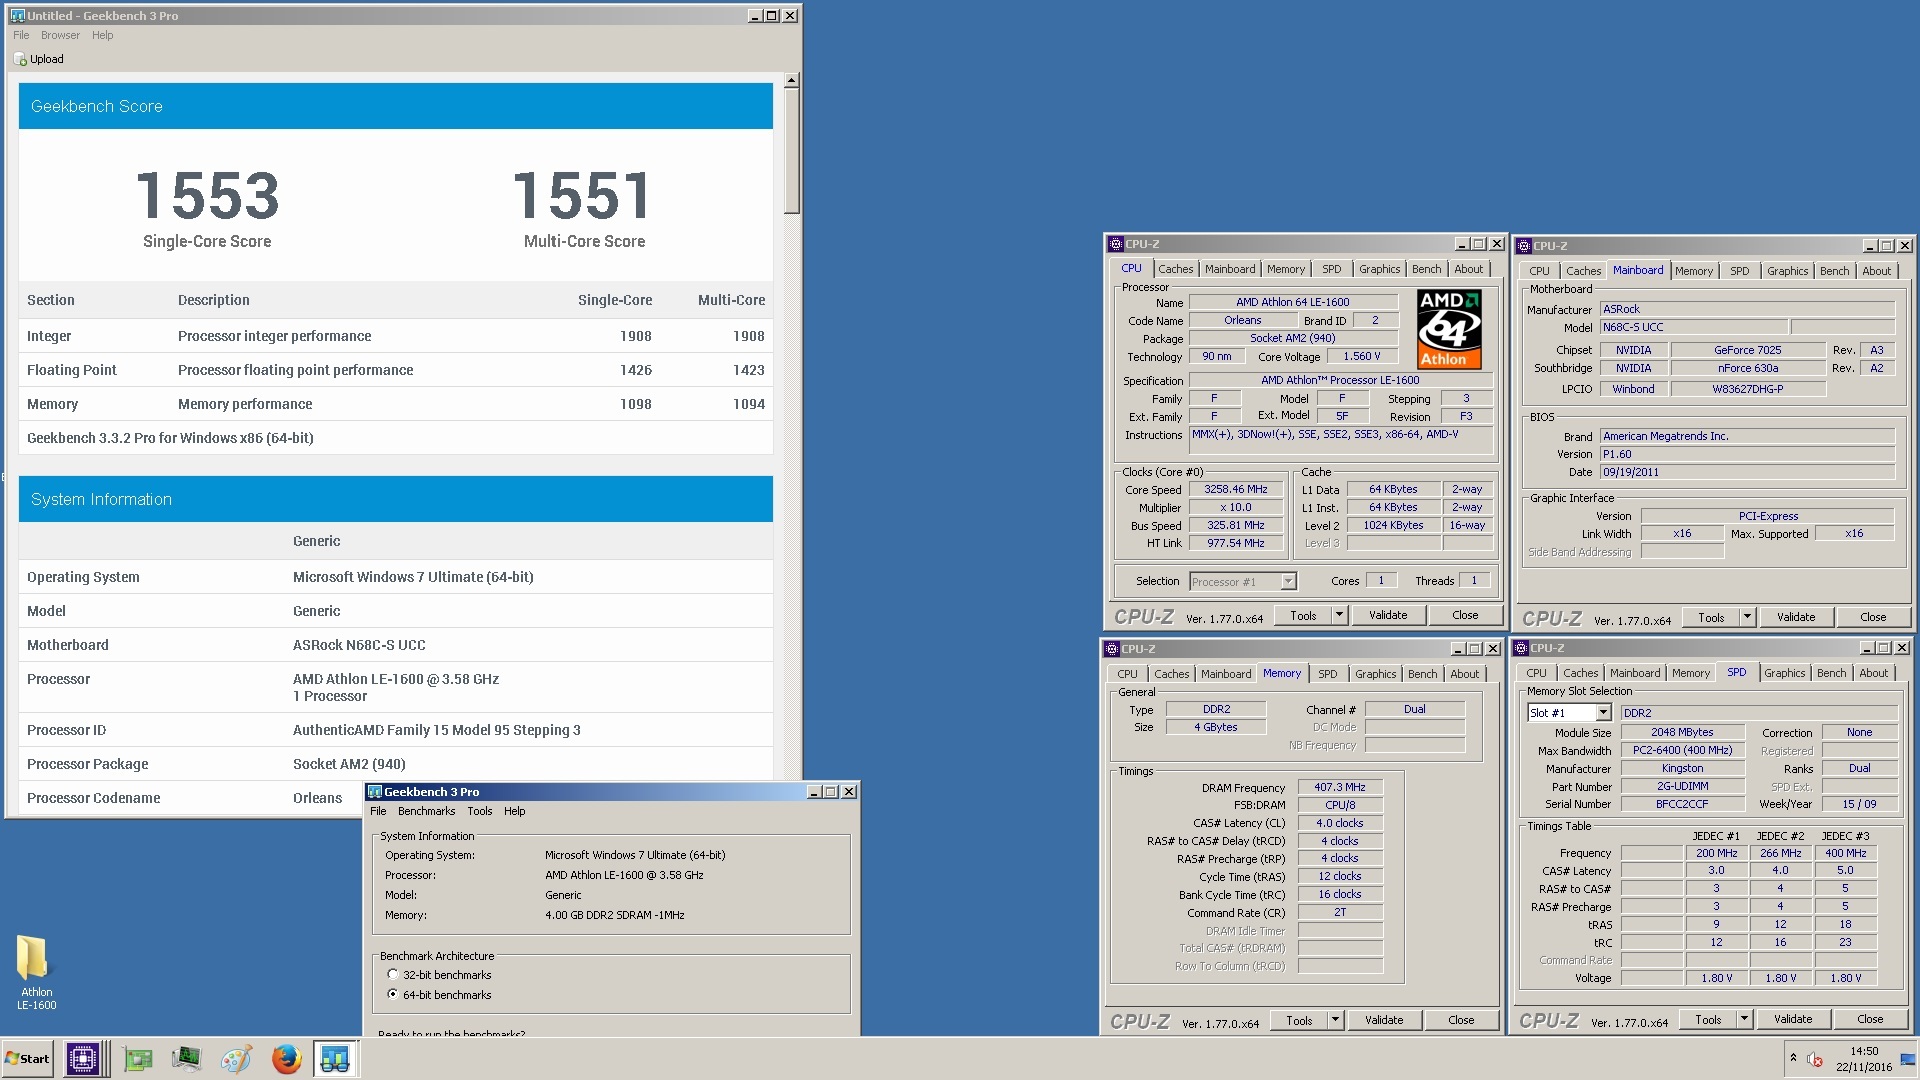
Task: Click the Channel # Dual value
Action: pyautogui.click(x=1414, y=710)
